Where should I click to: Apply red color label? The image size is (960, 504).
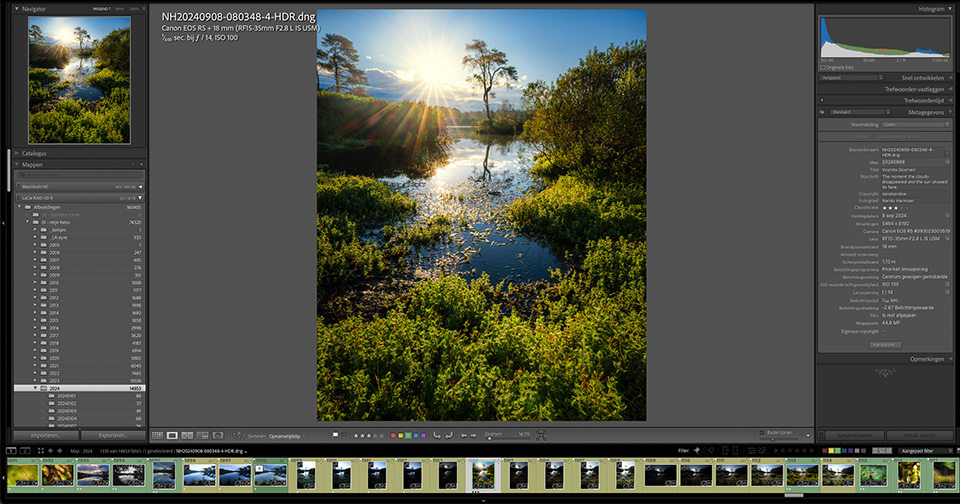(x=393, y=435)
